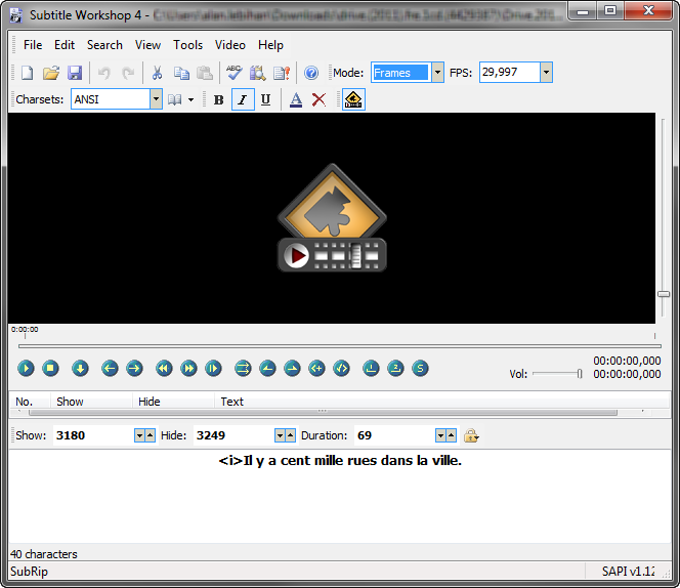
Task: Jump to next subtitle right arrow
Action: pyautogui.click(x=134, y=369)
